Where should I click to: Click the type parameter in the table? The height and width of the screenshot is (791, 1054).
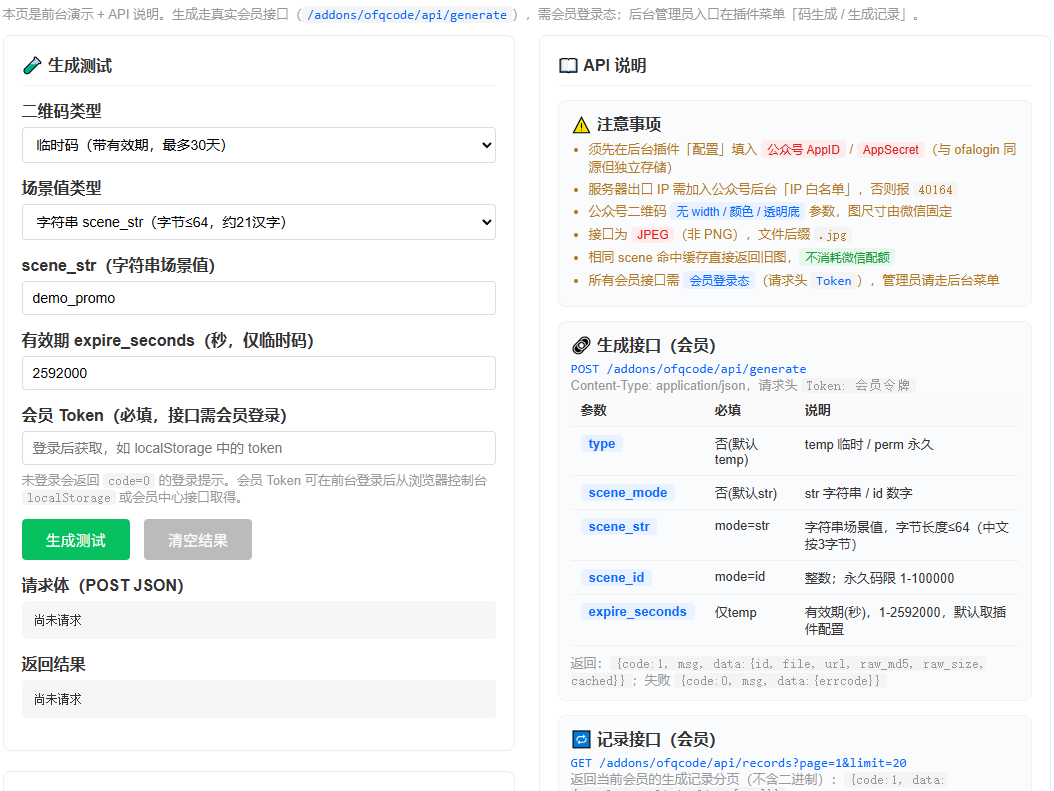602,444
